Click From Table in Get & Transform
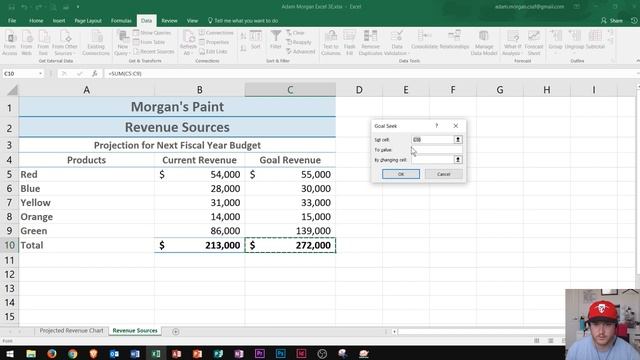Image resolution: width=640 pixels, height=360 pixels. [149, 42]
